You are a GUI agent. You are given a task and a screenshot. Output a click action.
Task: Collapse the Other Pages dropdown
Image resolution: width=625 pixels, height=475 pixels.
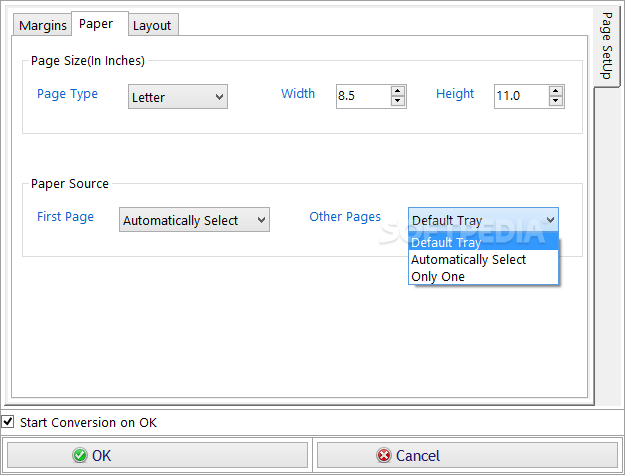[x=483, y=220]
